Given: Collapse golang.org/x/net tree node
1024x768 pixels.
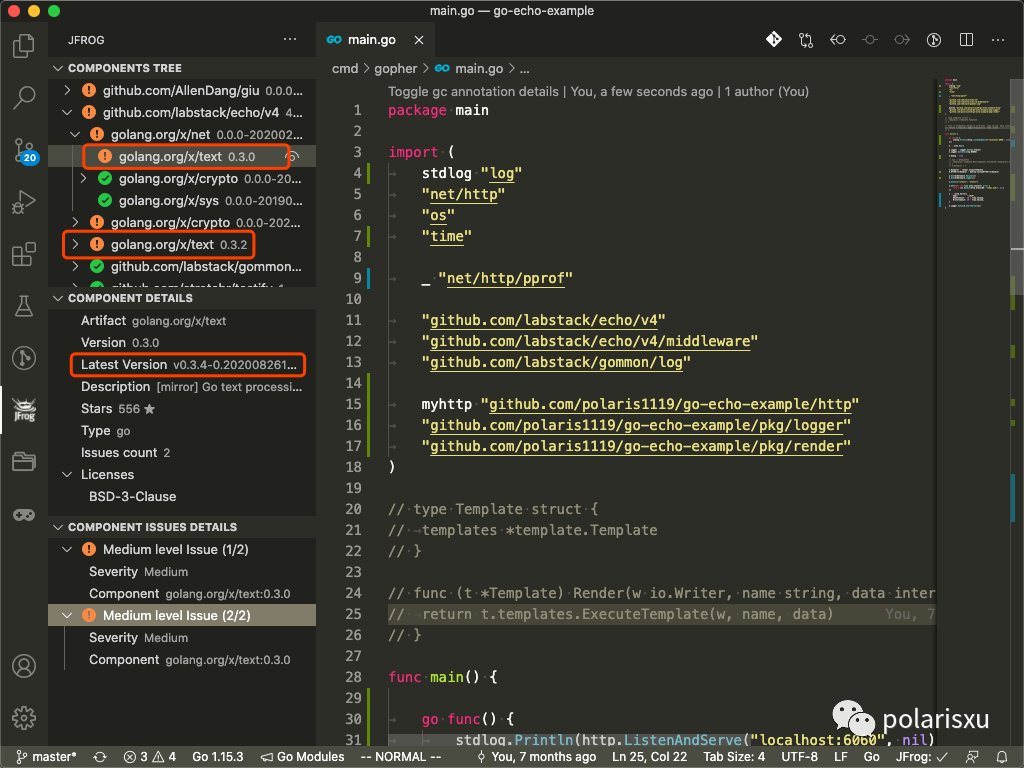Looking at the screenshot, I should point(75,135).
